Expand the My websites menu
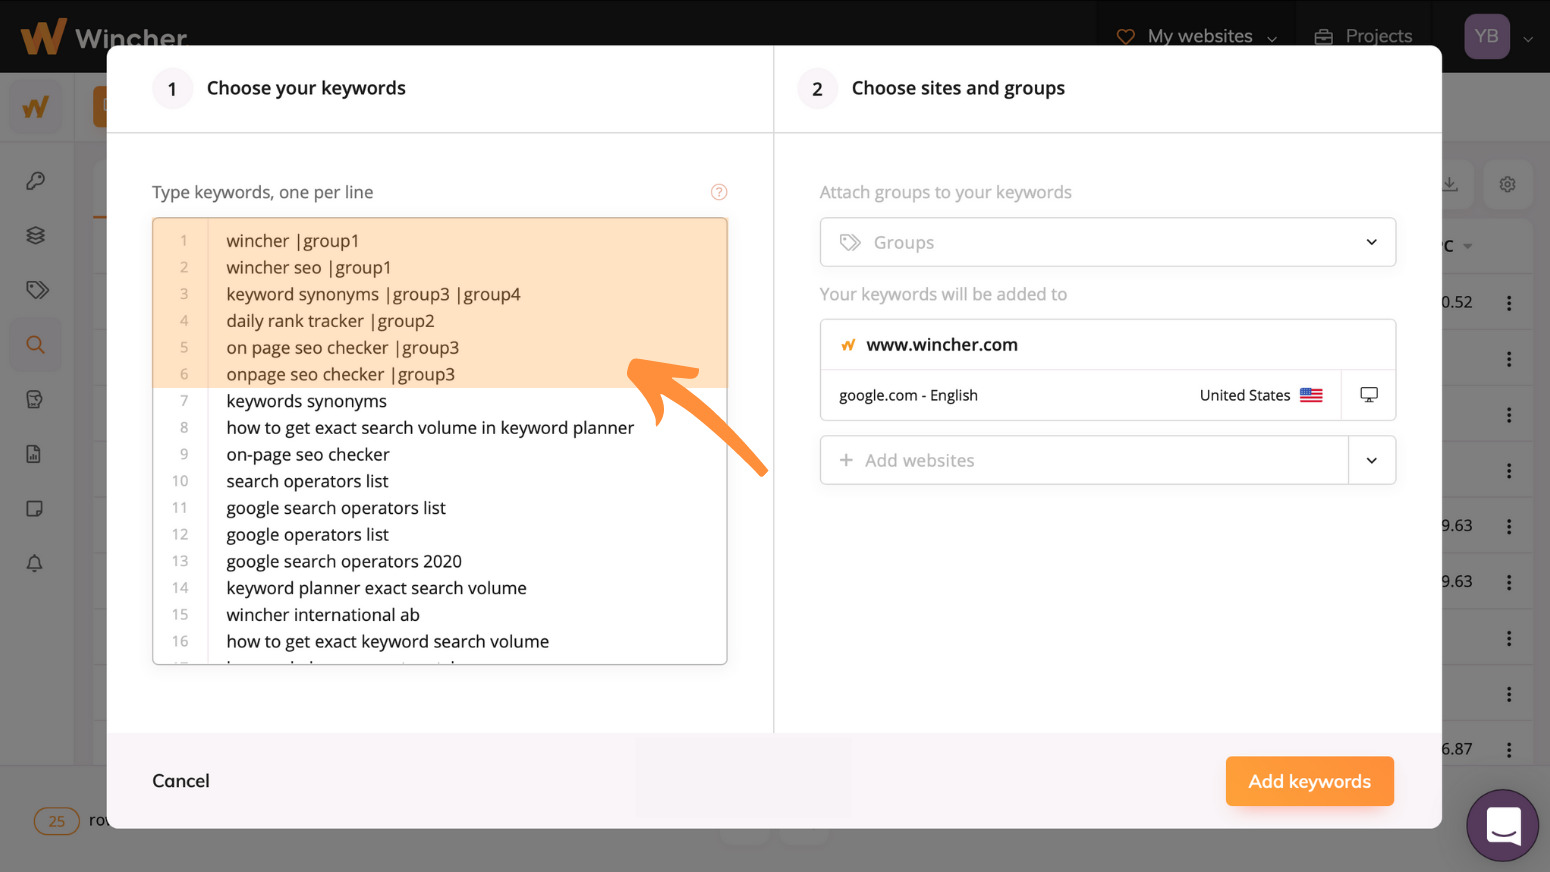 pos(1271,37)
